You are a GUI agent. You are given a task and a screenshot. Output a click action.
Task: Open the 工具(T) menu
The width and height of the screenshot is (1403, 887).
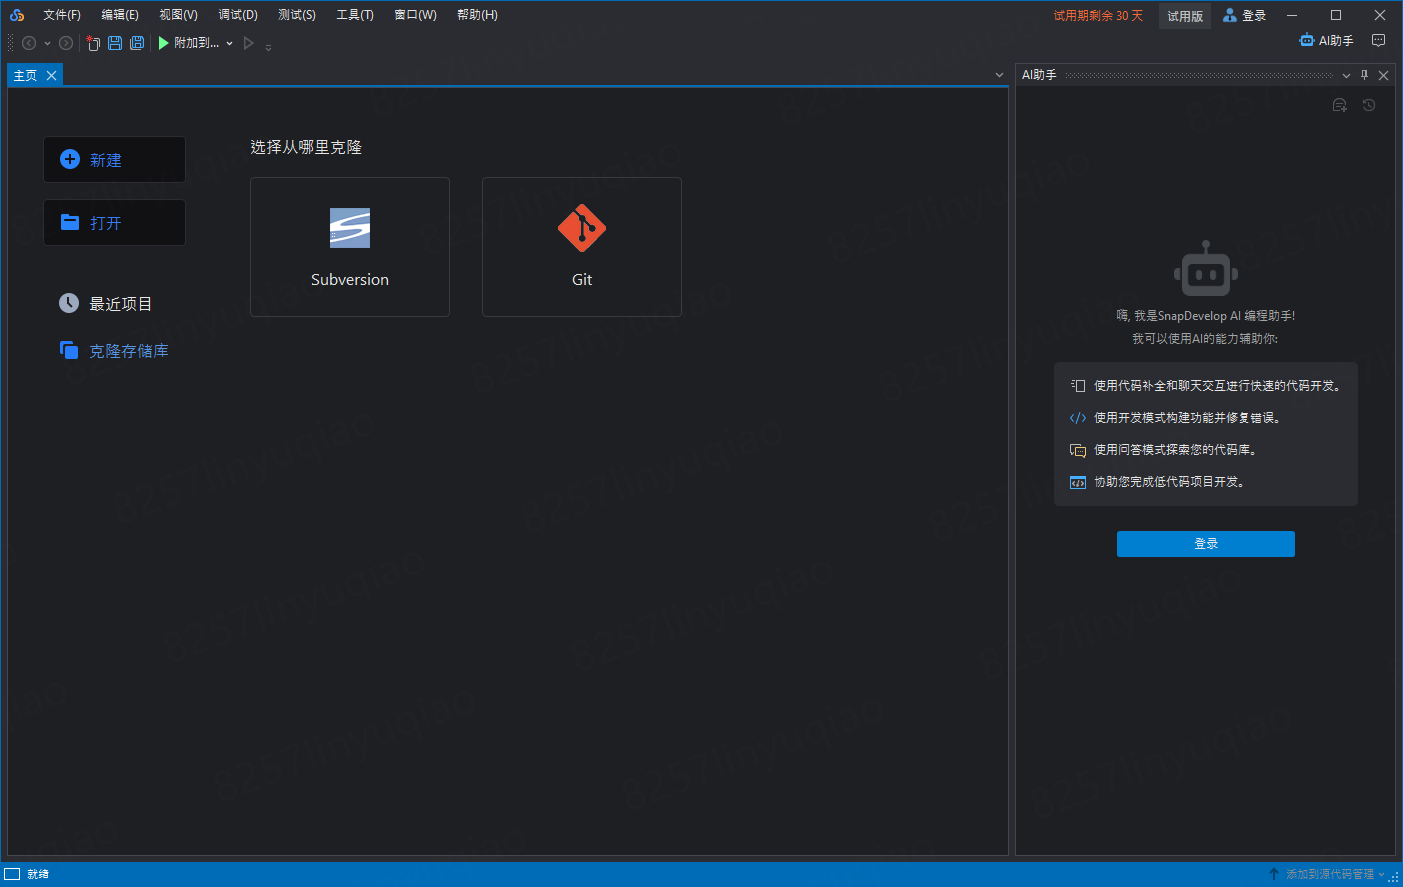coord(354,15)
